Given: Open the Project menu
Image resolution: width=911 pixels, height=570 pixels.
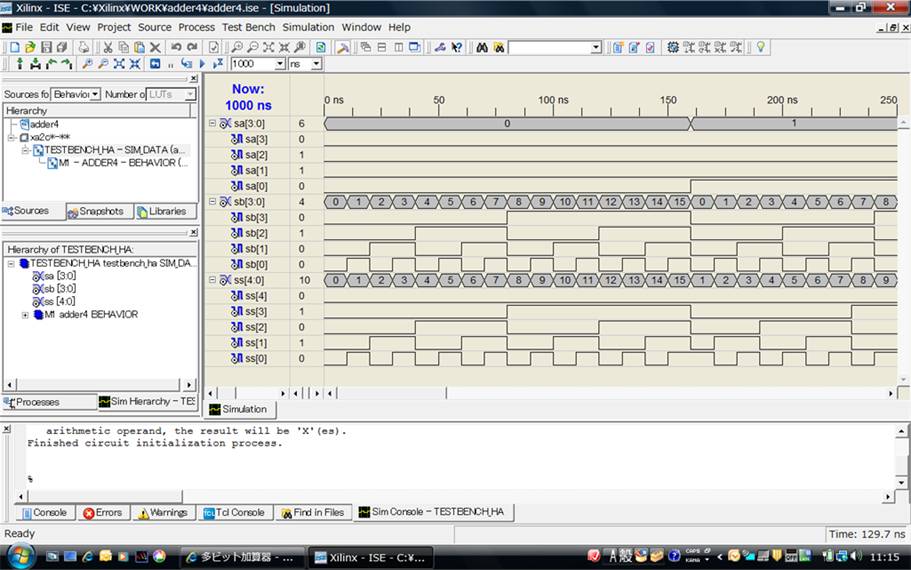Looking at the screenshot, I should [114, 27].
